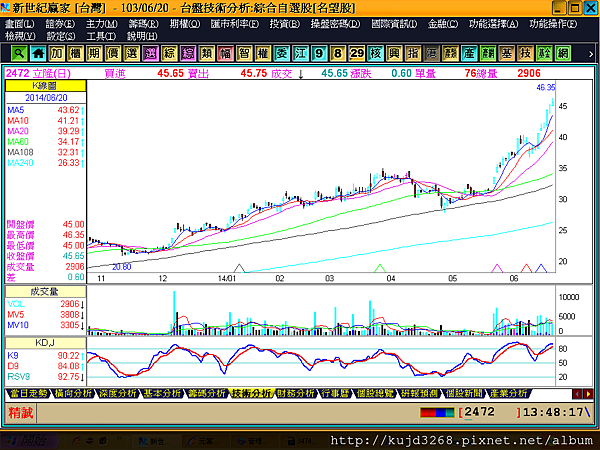Click the number 29 toolbar icon
600x450 pixels.
pyautogui.click(x=357, y=53)
